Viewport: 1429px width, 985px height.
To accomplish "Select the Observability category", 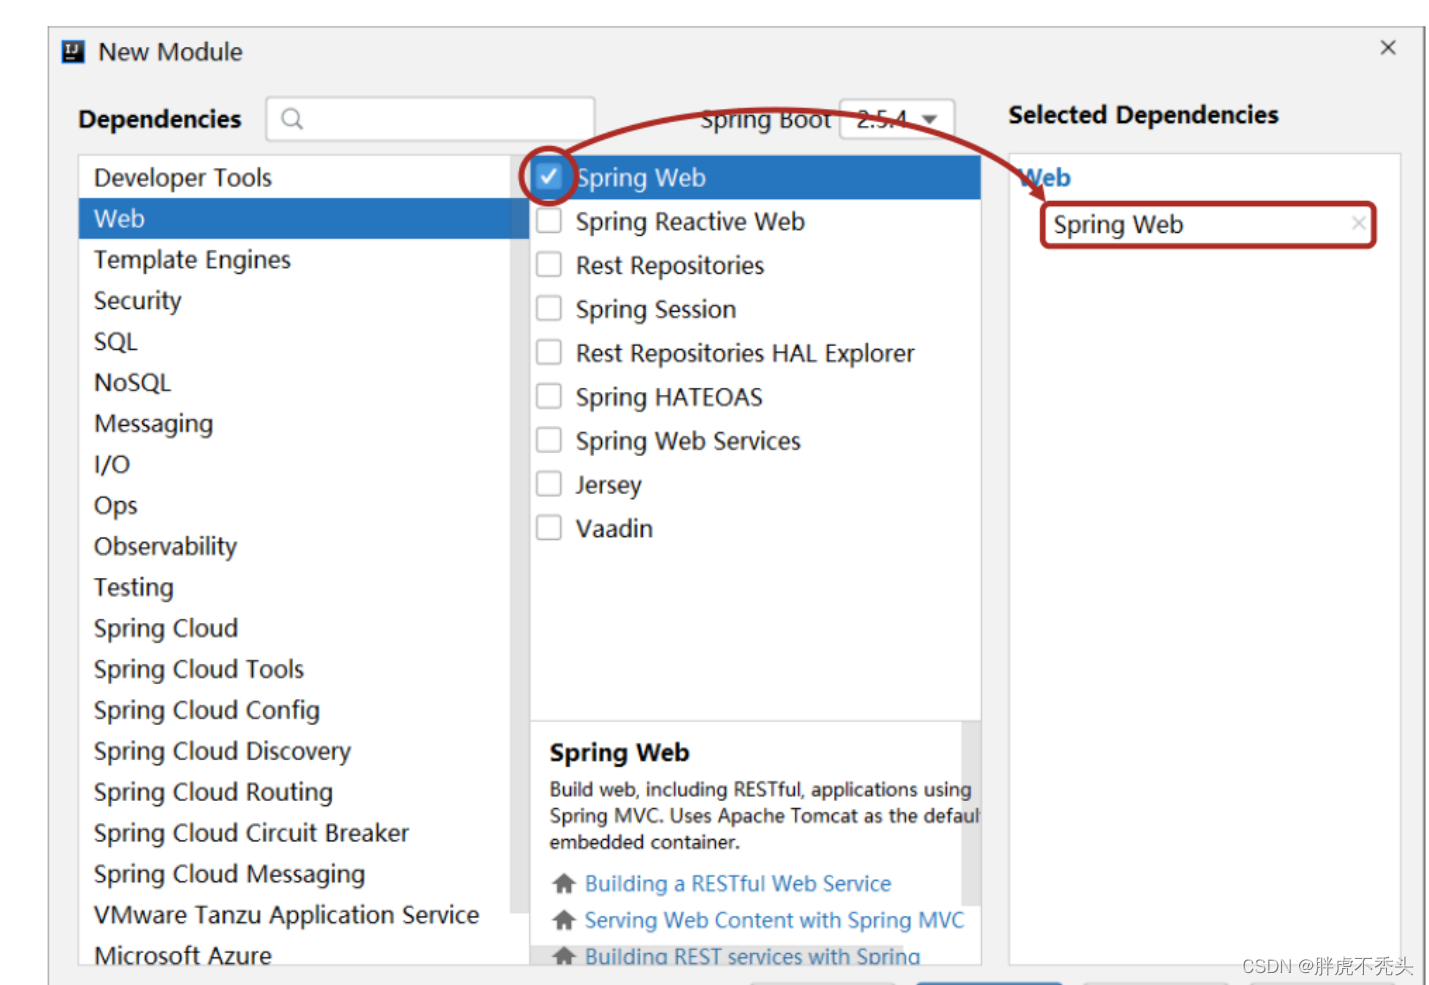I will coord(166,547).
